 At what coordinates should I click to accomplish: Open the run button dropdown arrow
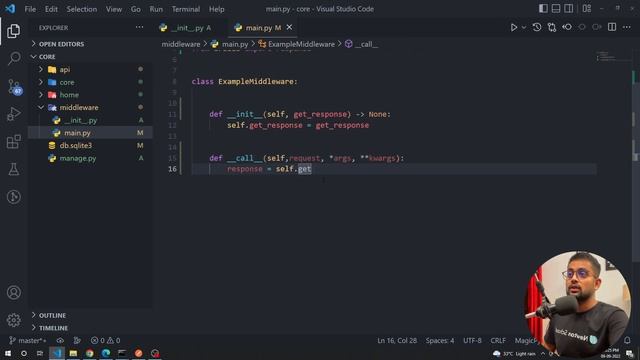click(x=524, y=27)
